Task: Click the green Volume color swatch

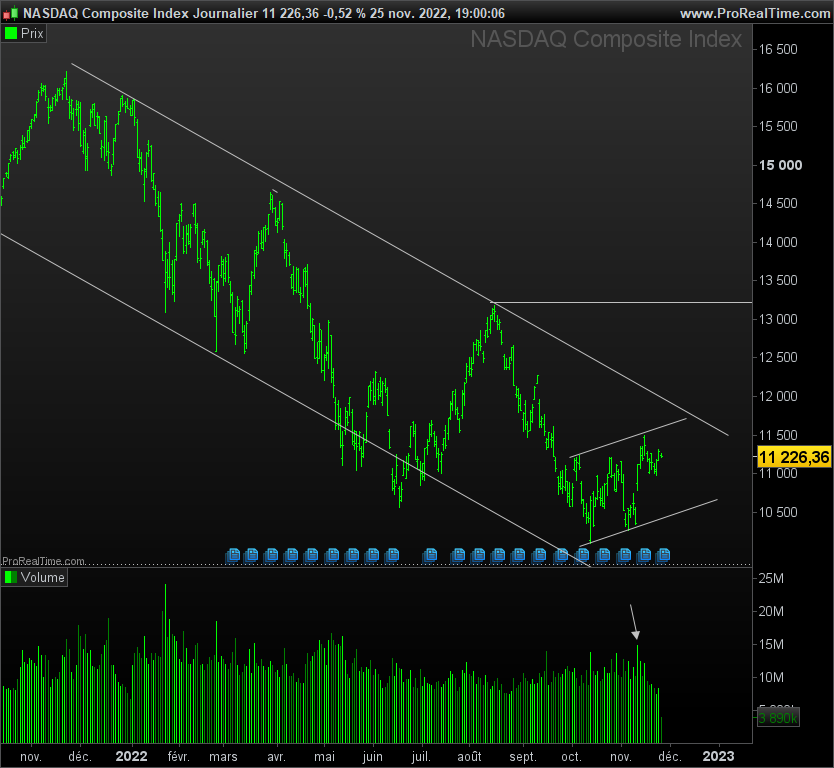Action: (x=11, y=578)
